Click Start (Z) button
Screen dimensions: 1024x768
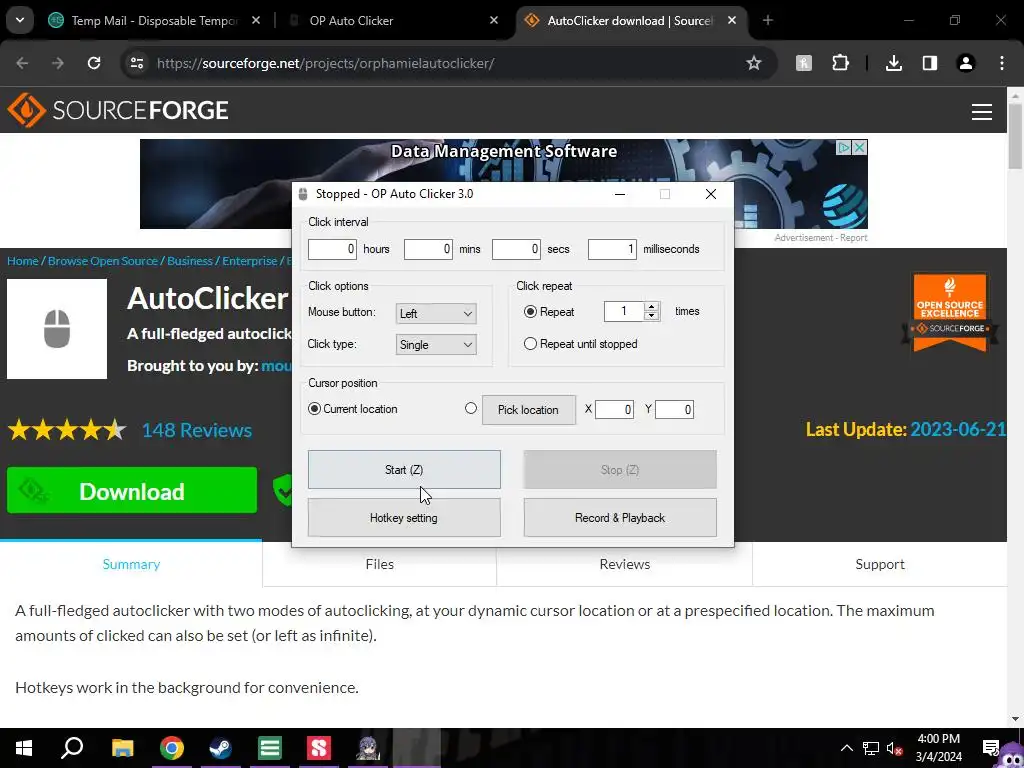[x=404, y=470]
